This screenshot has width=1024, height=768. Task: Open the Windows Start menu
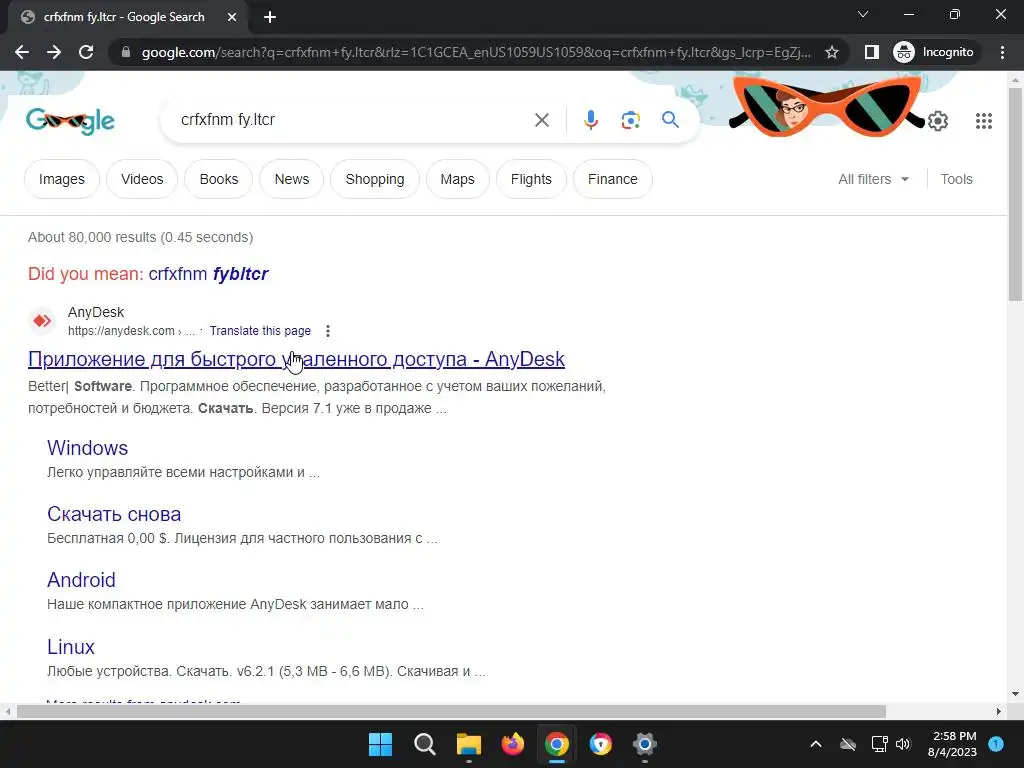coord(380,744)
